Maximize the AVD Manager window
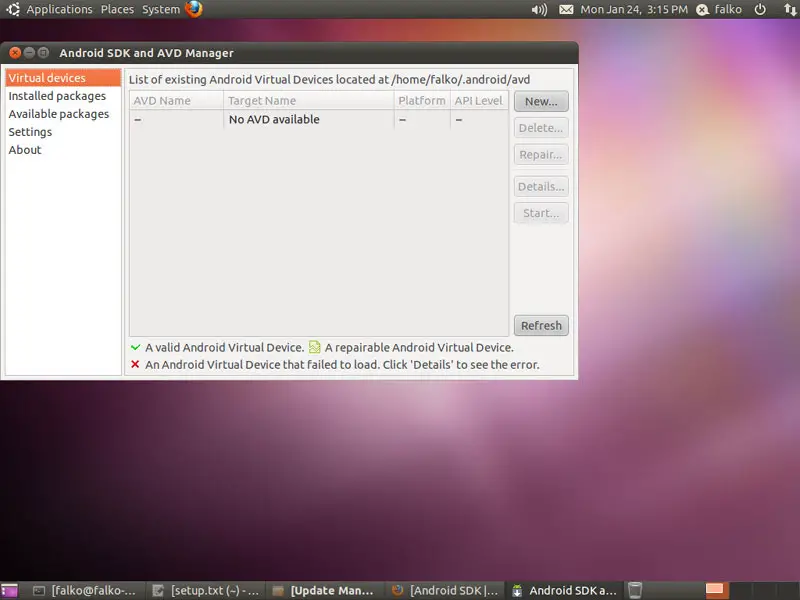This screenshot has height=600, width=800. pos(44,53)
